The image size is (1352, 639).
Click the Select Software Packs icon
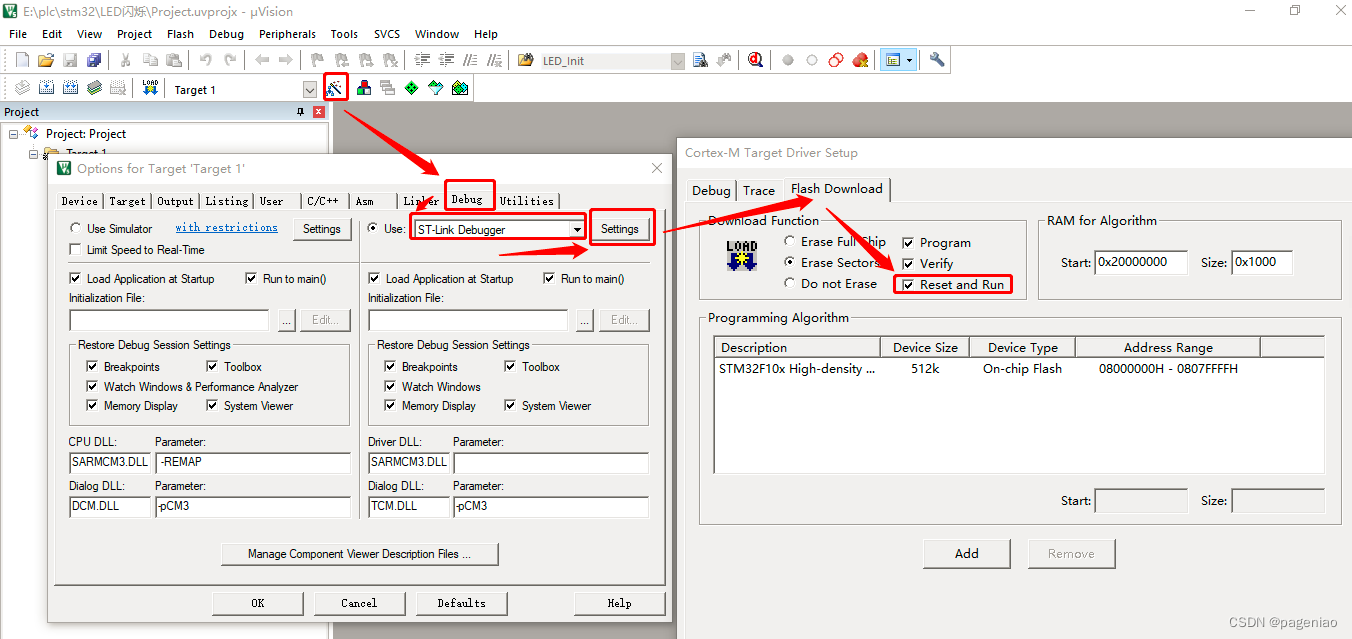tap(435, 88)
